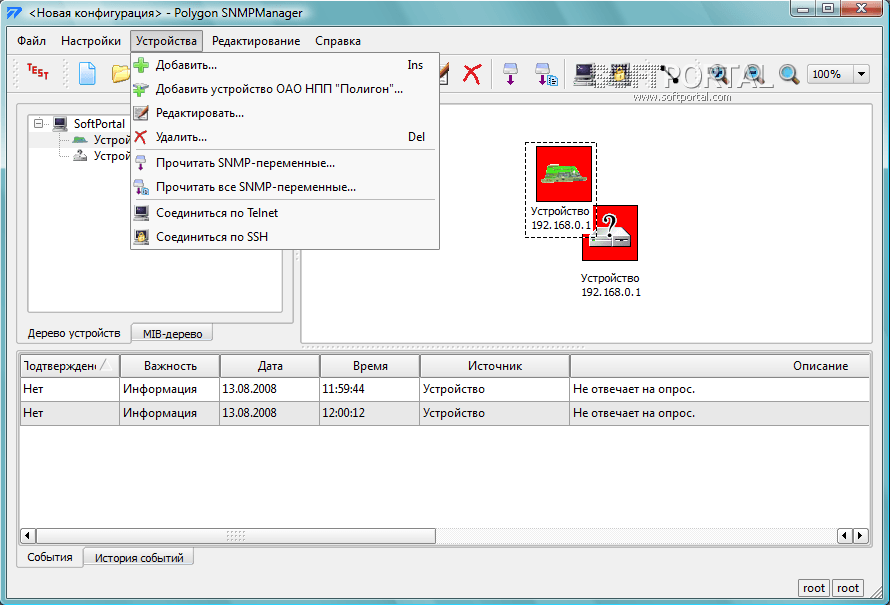Choose Добавить... from Устройства menu

tap(285, 65)
